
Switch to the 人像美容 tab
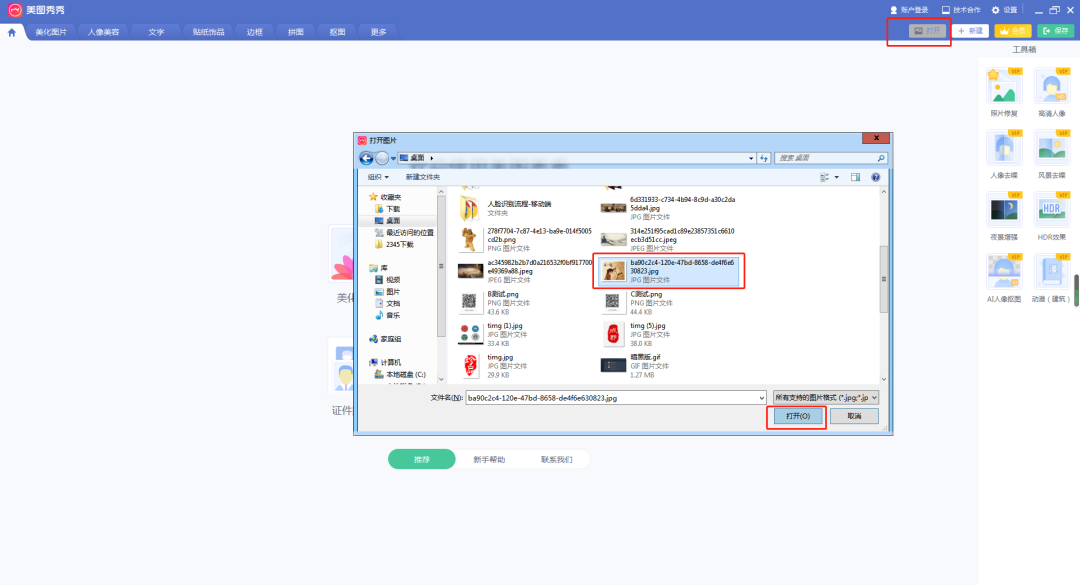coord(103,32)
